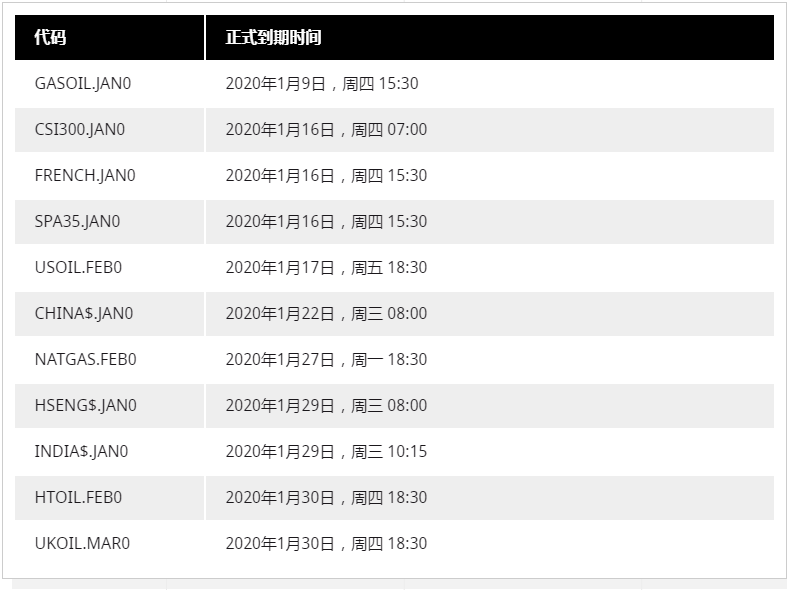
Task: Click the SPA35.JAN0 code
Action: [77, 222]
